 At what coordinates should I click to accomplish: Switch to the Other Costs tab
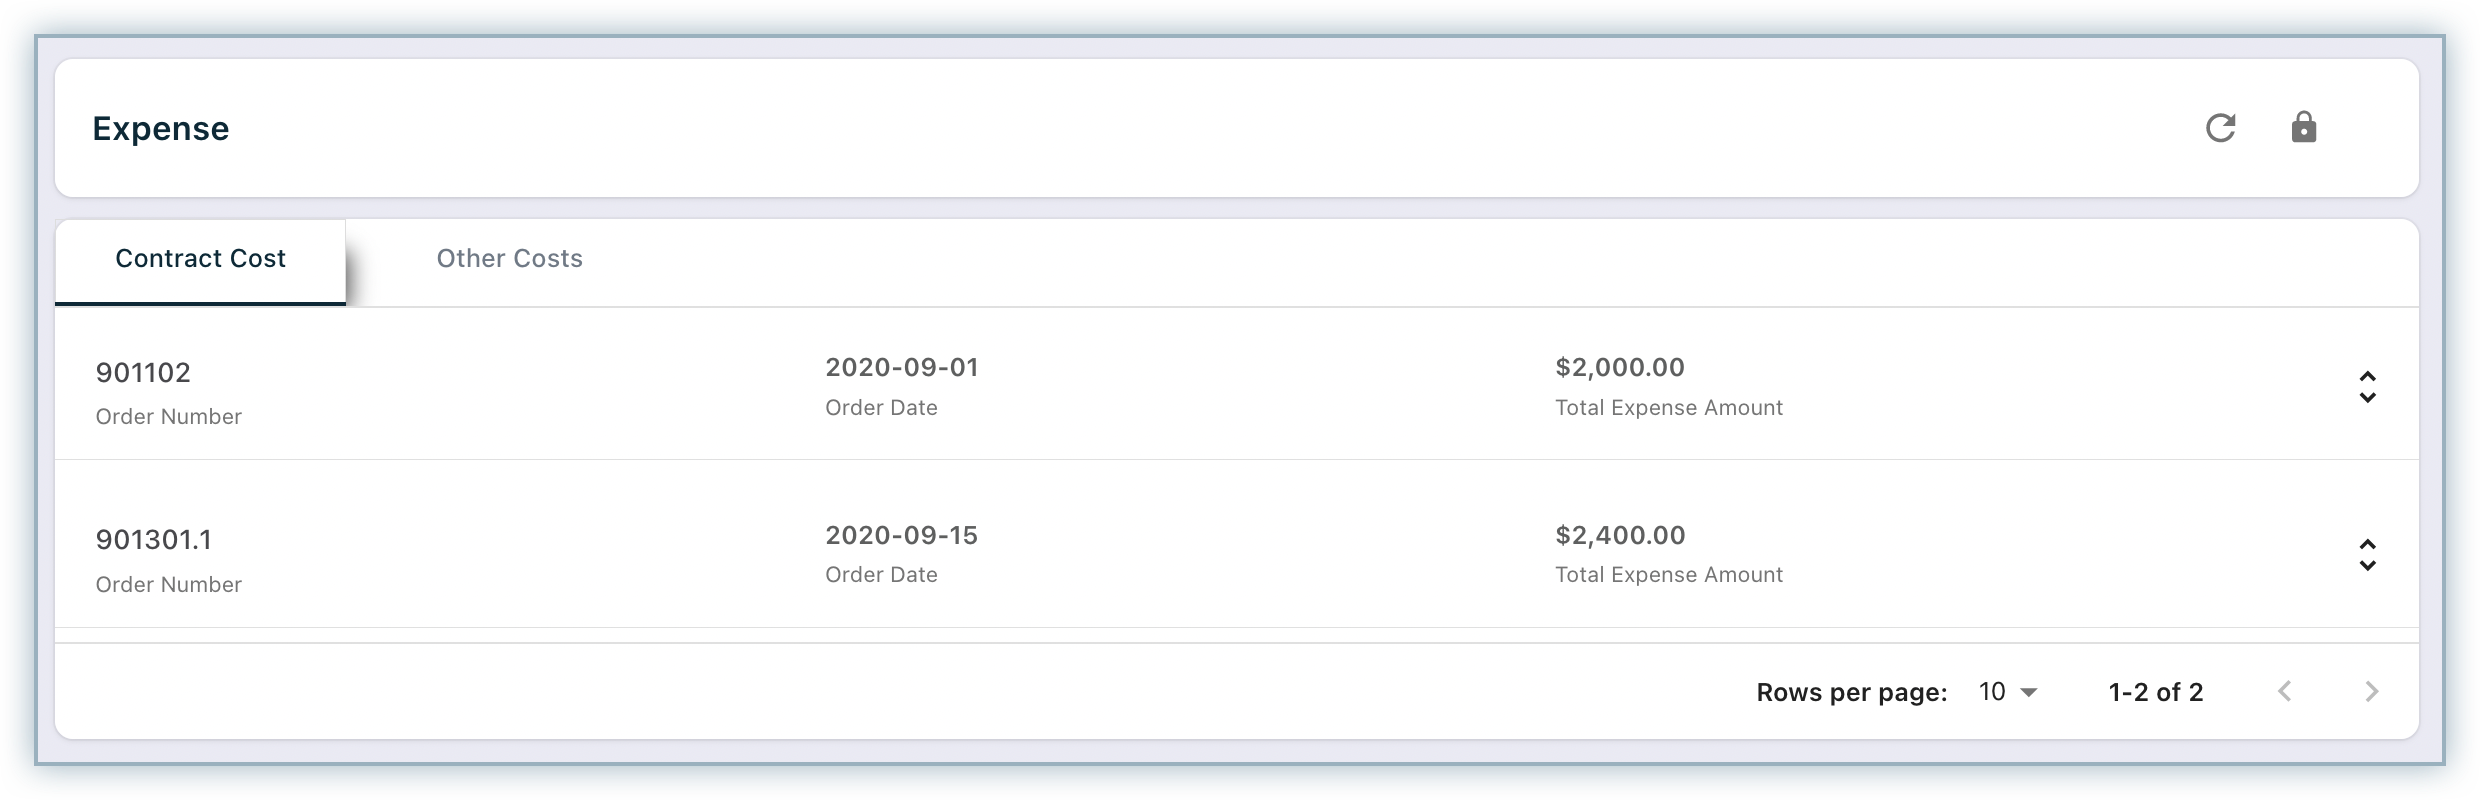point(509,259)
